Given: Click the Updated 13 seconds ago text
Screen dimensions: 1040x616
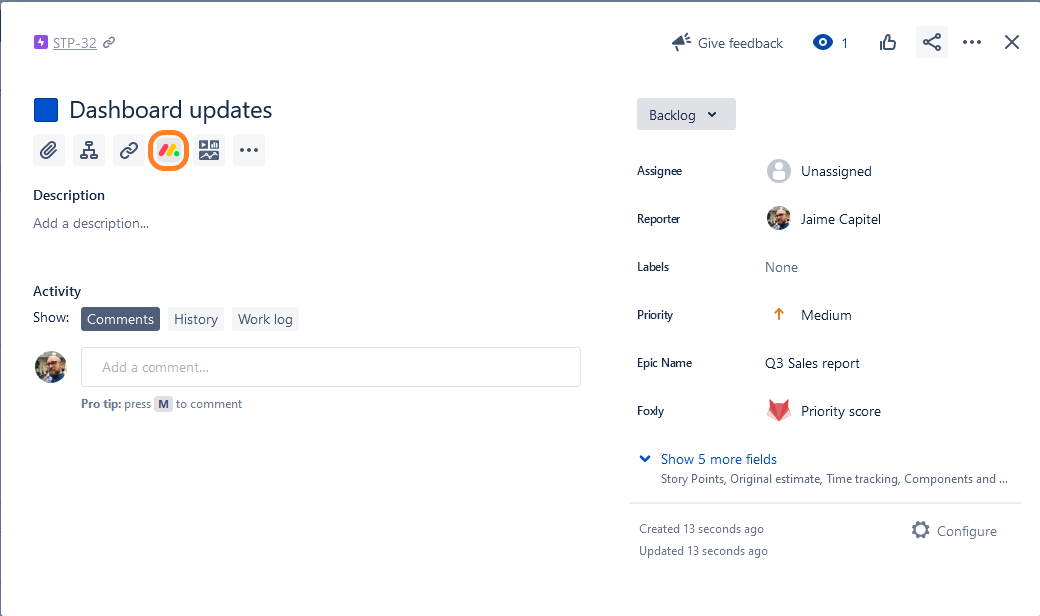Looking at the screenshot, I should 703,551.
